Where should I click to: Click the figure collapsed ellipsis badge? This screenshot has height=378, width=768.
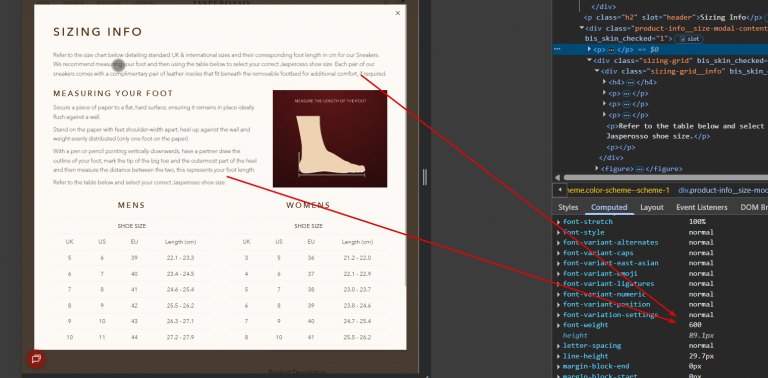click(x=639, y=169)
